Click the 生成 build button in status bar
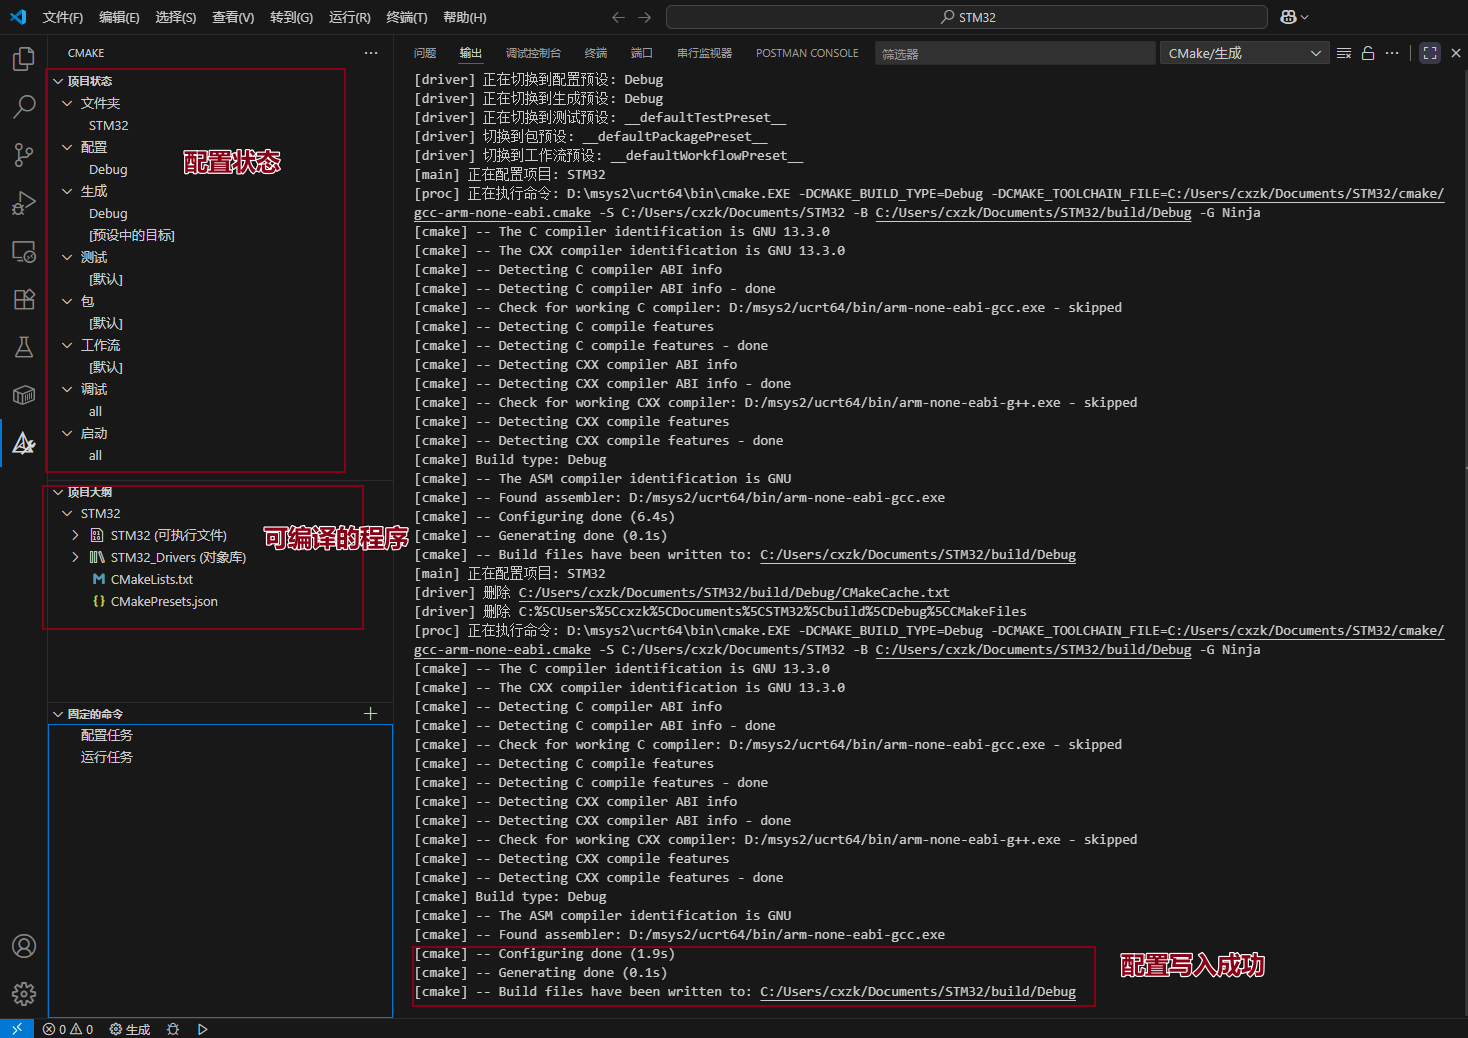This screenshot has height=1038, width=1468. [130, 1029]
